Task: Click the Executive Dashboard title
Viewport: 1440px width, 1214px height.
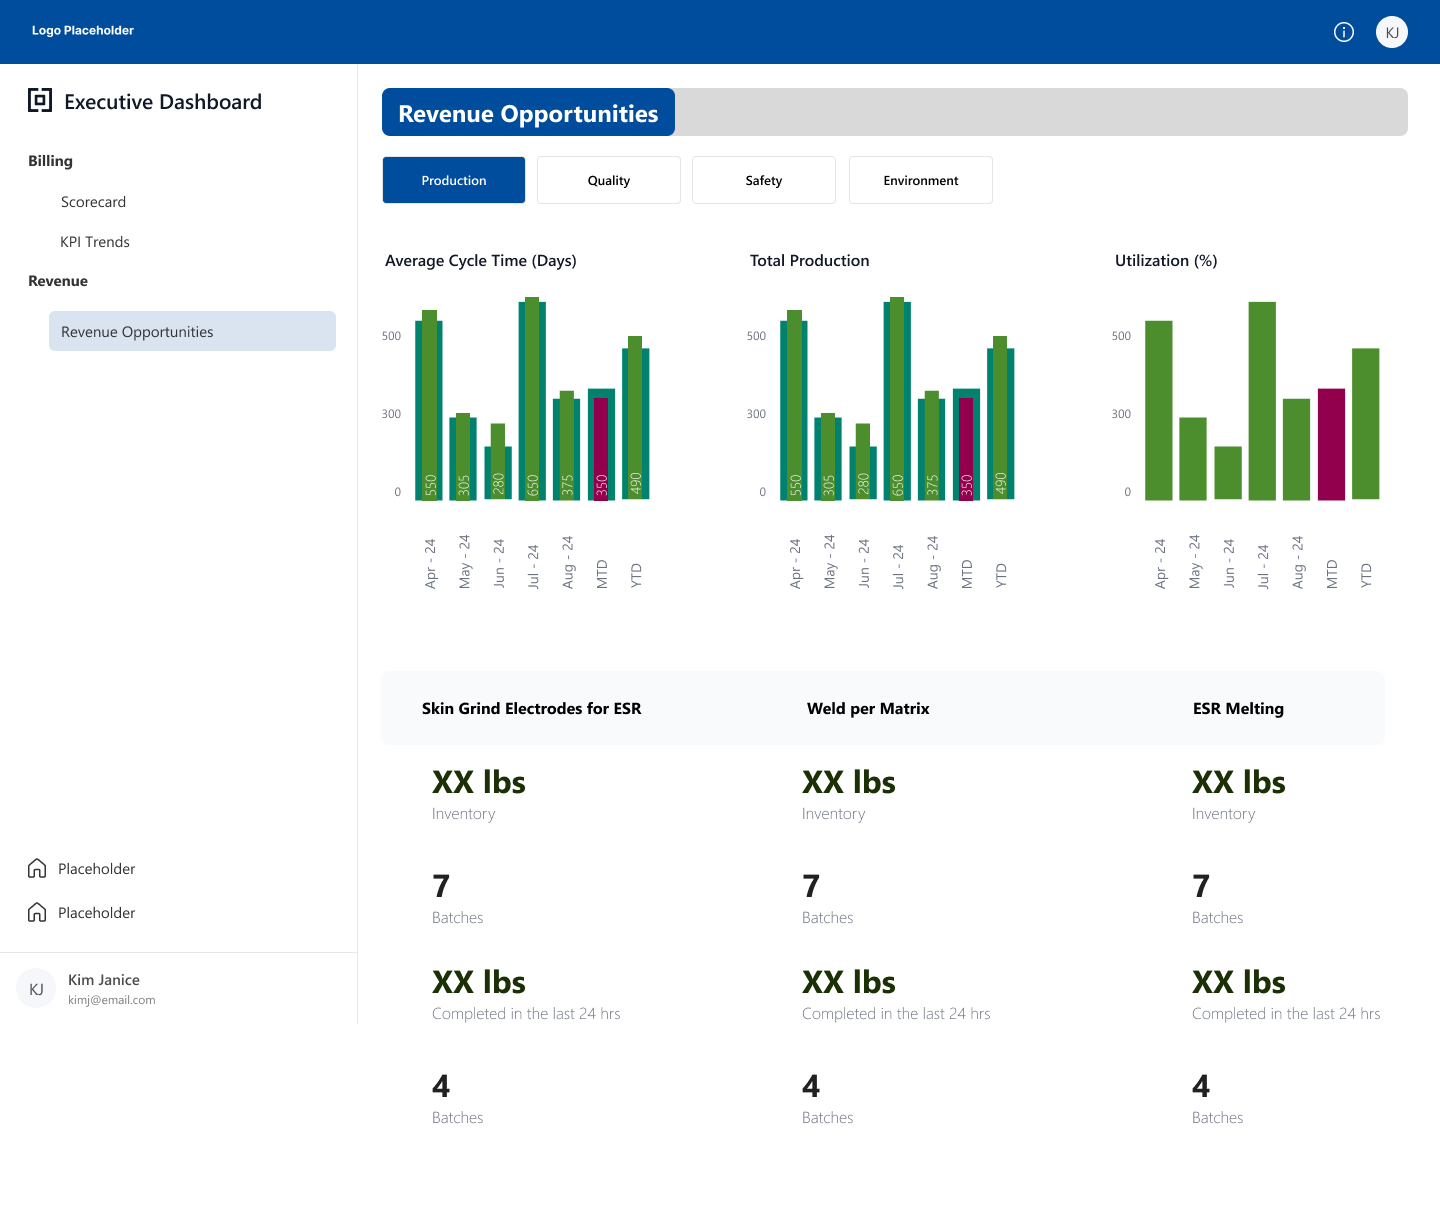Action: pyautogui.click(x=163, y=102)
